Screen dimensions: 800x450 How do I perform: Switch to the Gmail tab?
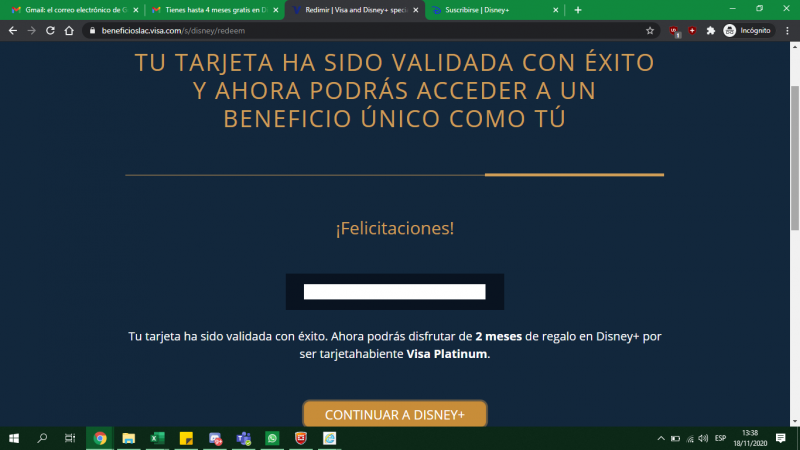[x=75, y=9]
